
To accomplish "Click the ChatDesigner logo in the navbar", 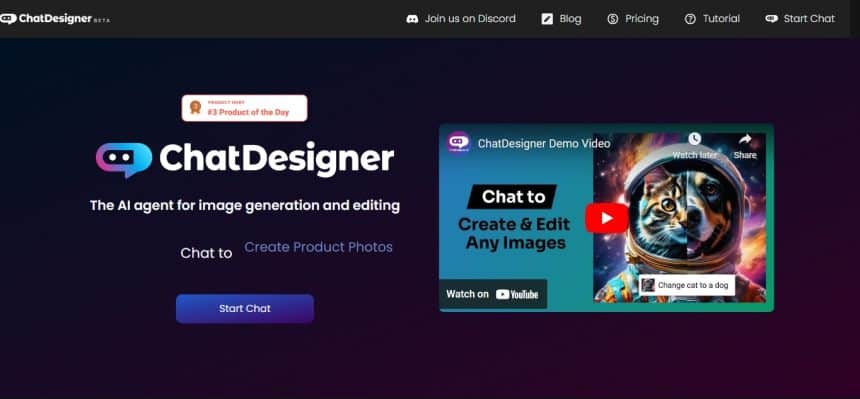I will pos(55,19).
